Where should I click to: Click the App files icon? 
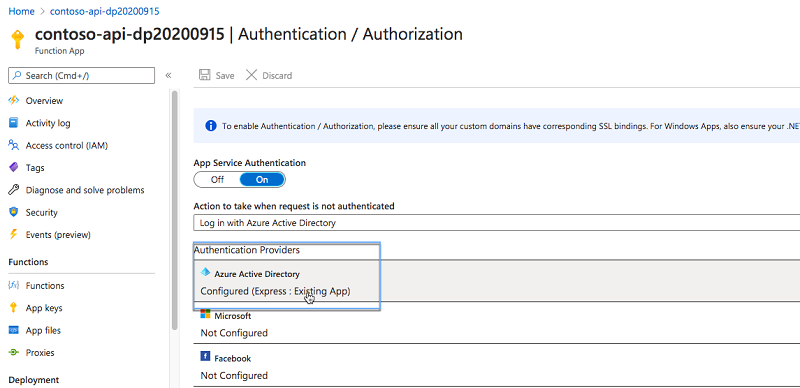[13, 330]
